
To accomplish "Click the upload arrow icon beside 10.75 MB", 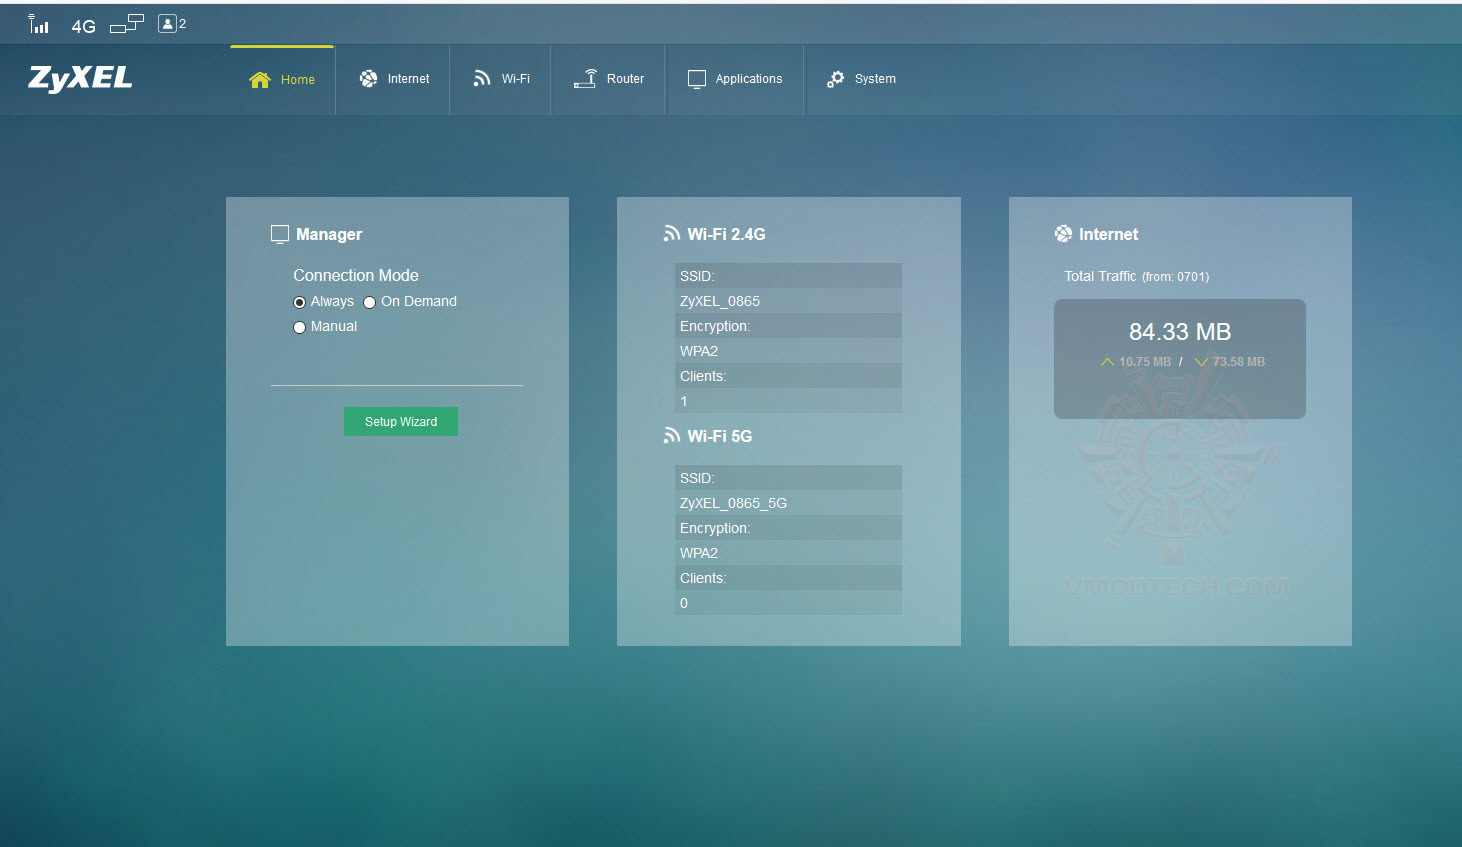I will tap(1107, 362).
